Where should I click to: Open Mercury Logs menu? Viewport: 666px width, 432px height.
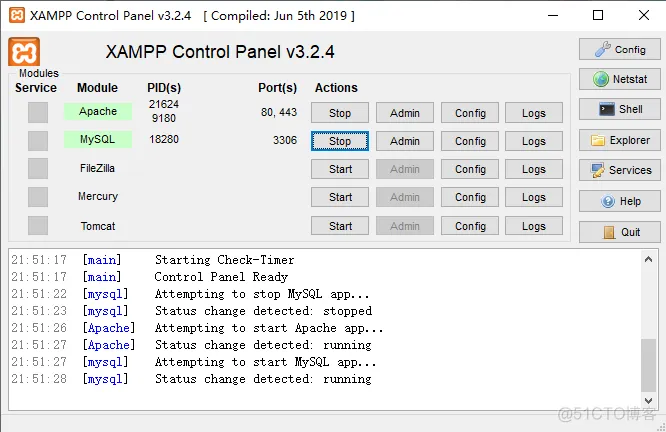pos(534,197)
